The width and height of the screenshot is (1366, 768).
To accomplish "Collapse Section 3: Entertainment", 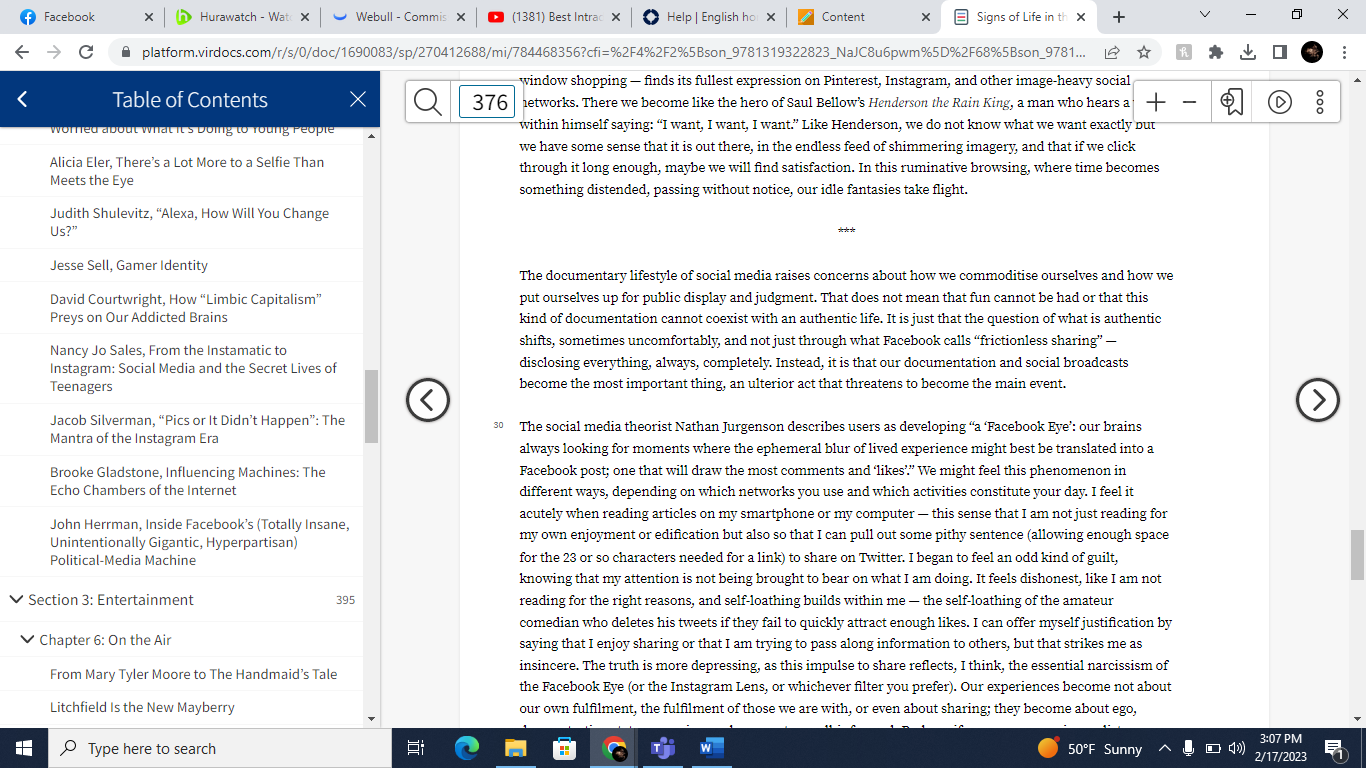I will coord(16,600).
